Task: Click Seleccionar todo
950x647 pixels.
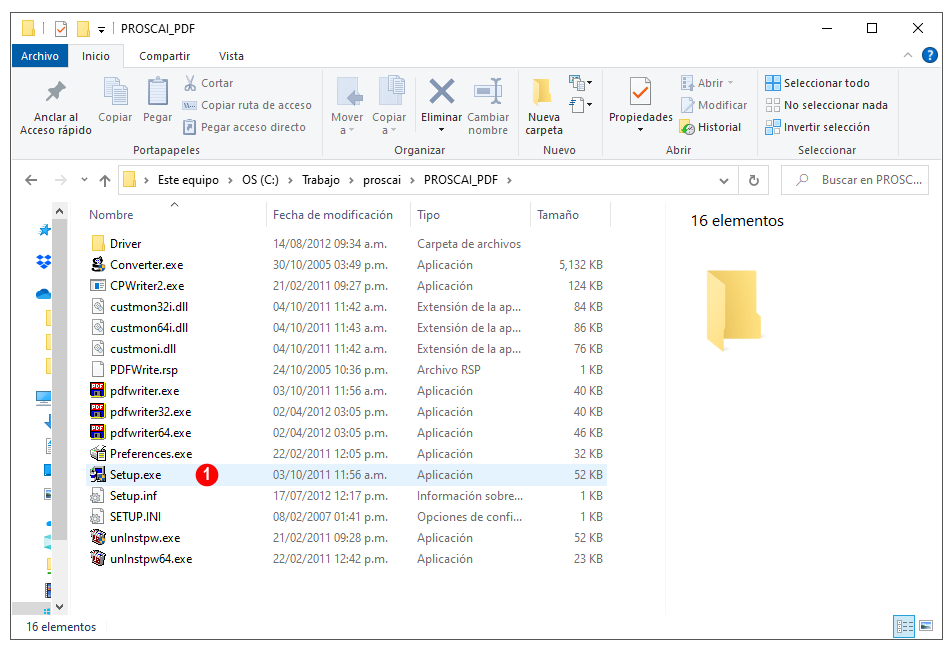Action: click(x=817, y=83)
